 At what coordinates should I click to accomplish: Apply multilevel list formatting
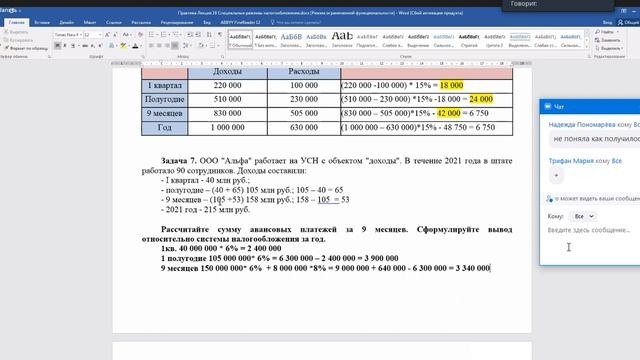176,35
